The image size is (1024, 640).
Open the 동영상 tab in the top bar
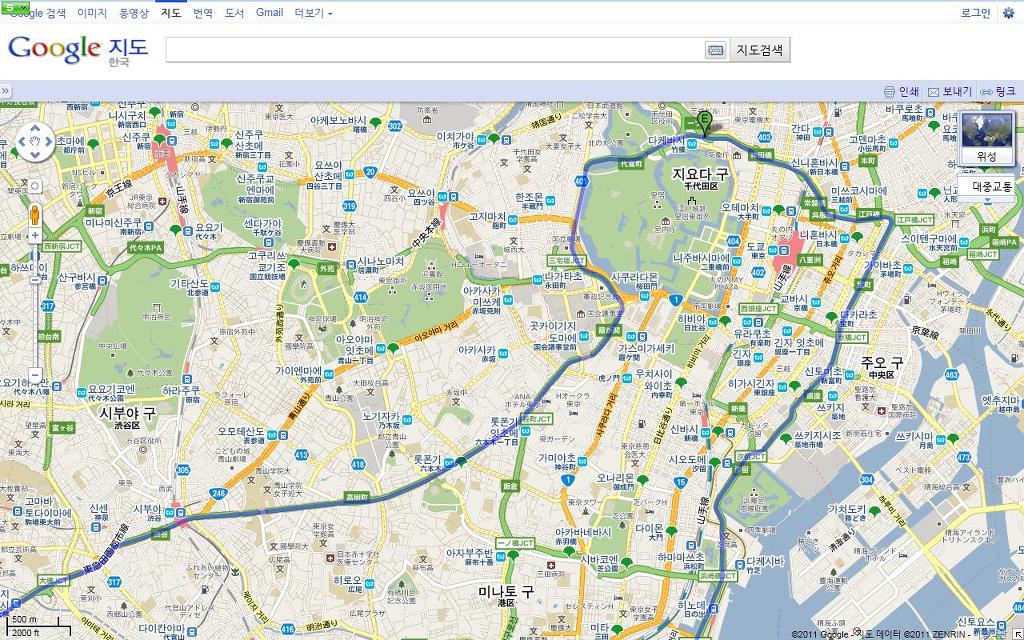(134, 12)
